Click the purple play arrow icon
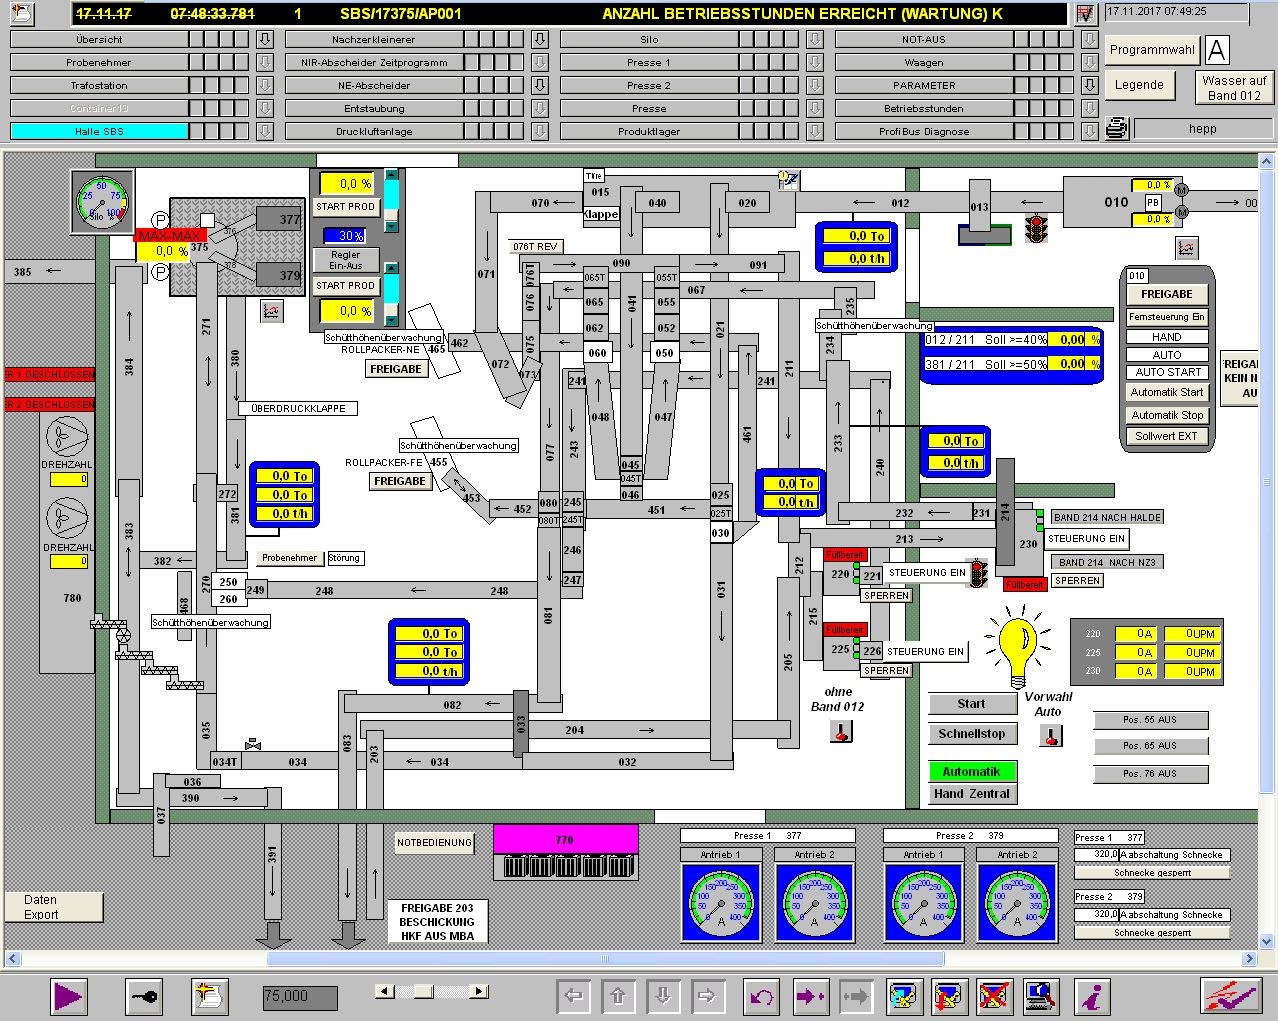 click(x=68, y=996)
